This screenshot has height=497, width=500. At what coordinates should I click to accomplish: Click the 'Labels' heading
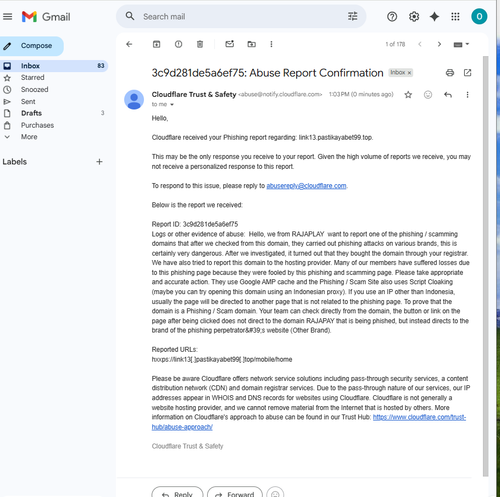(x=14, y=162)
